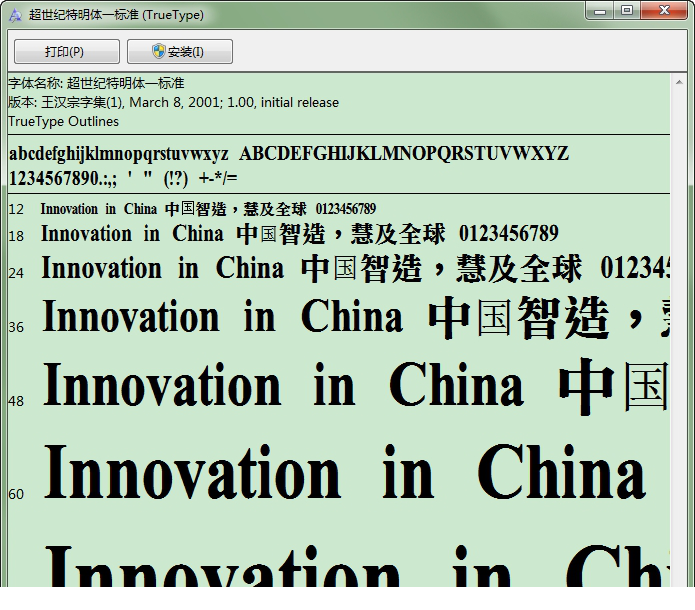Image resolution: width=695 pixels, height=610 pixels.
Task: Minimize the font preview window
Action: click(600, 11)
